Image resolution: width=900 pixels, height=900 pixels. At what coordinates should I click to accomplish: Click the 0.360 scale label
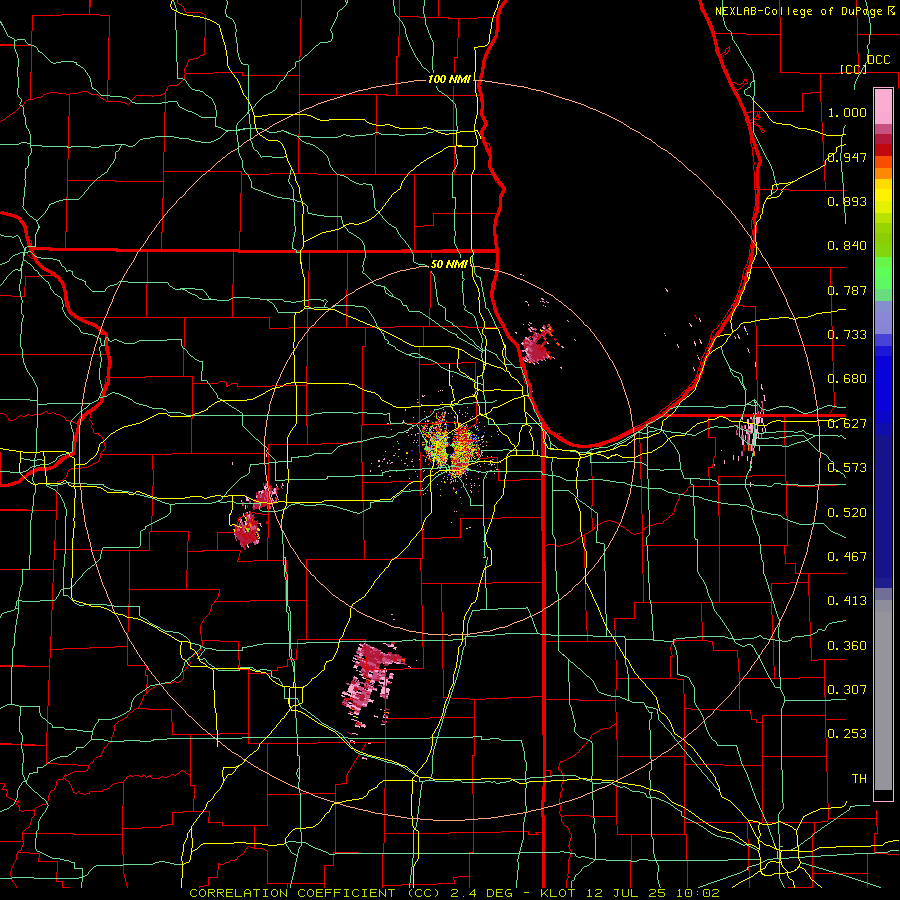[847, 646]
